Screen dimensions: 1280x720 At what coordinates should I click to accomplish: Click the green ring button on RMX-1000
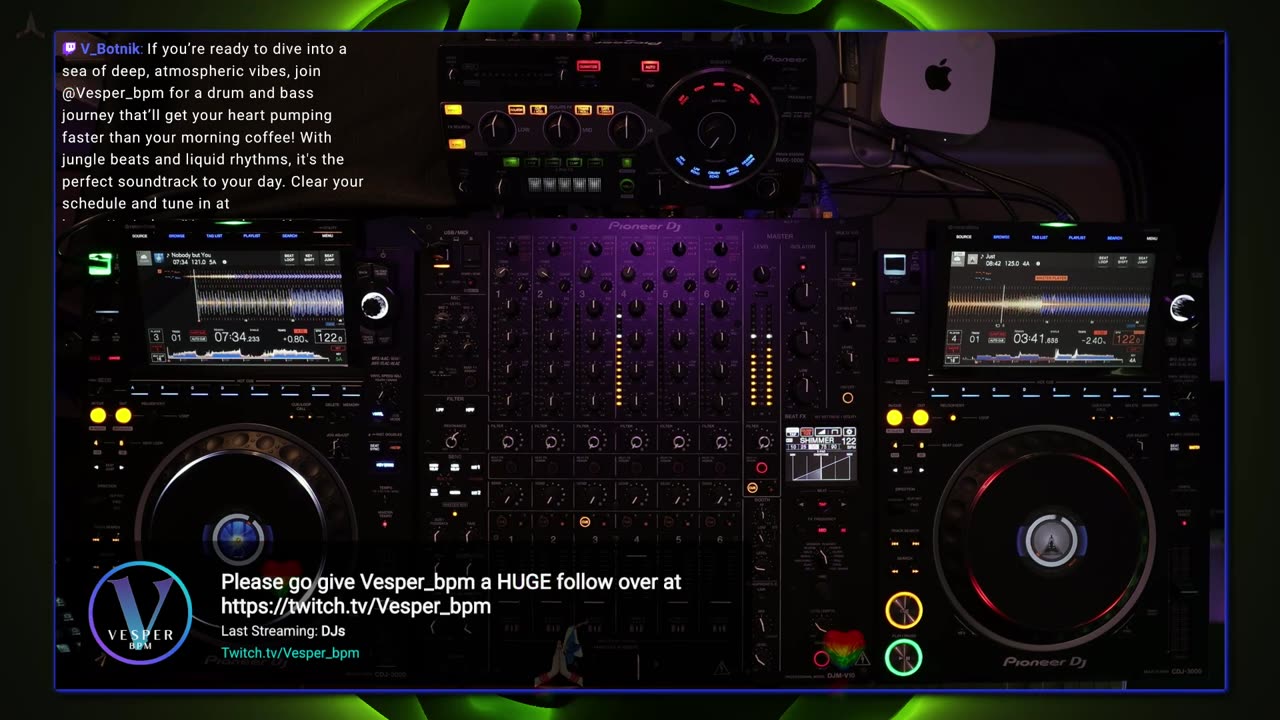click(x=627, y=185)
